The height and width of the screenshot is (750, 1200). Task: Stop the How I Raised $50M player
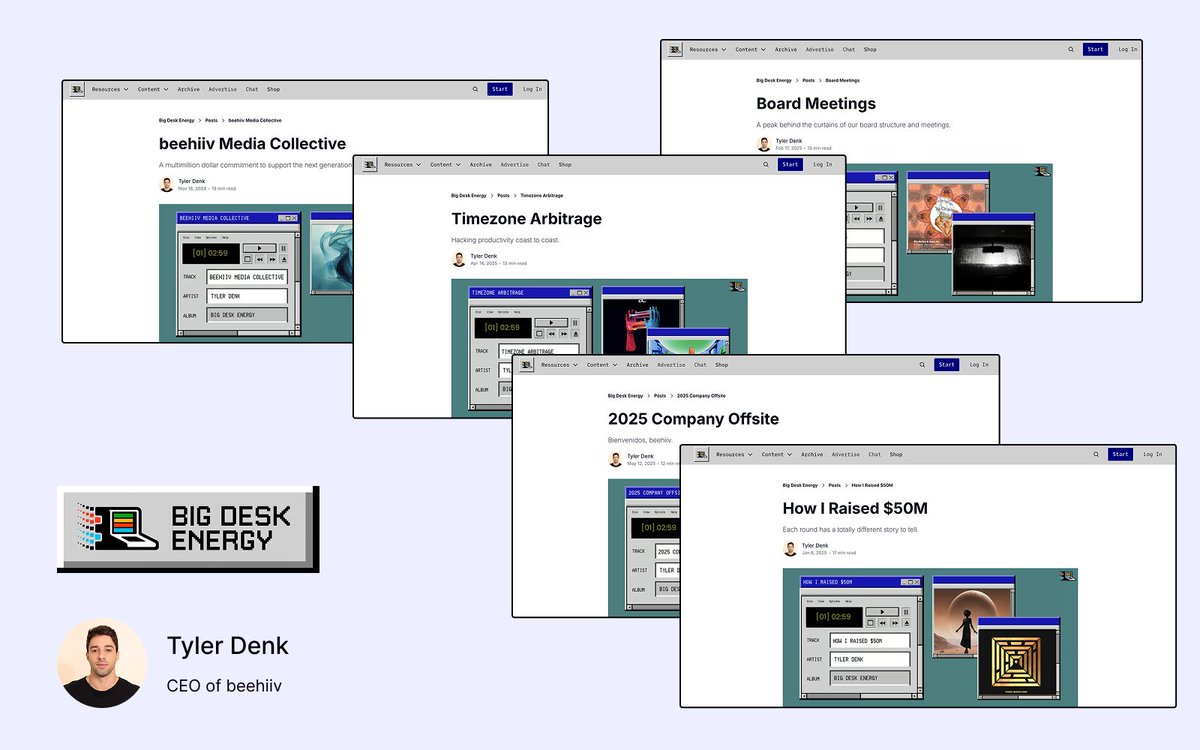point(870,623)
